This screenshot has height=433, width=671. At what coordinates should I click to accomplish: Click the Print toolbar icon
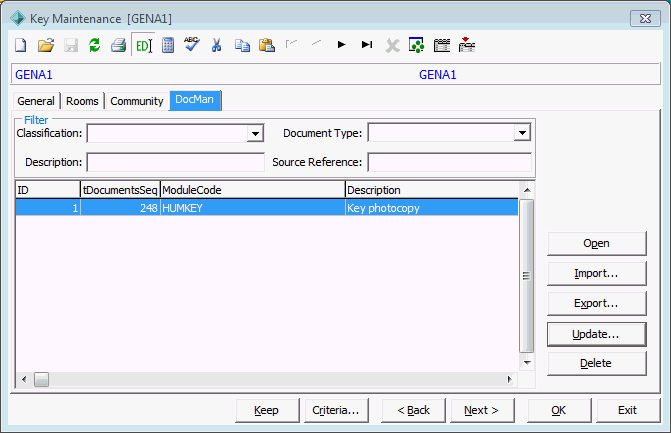coord(119,45)
